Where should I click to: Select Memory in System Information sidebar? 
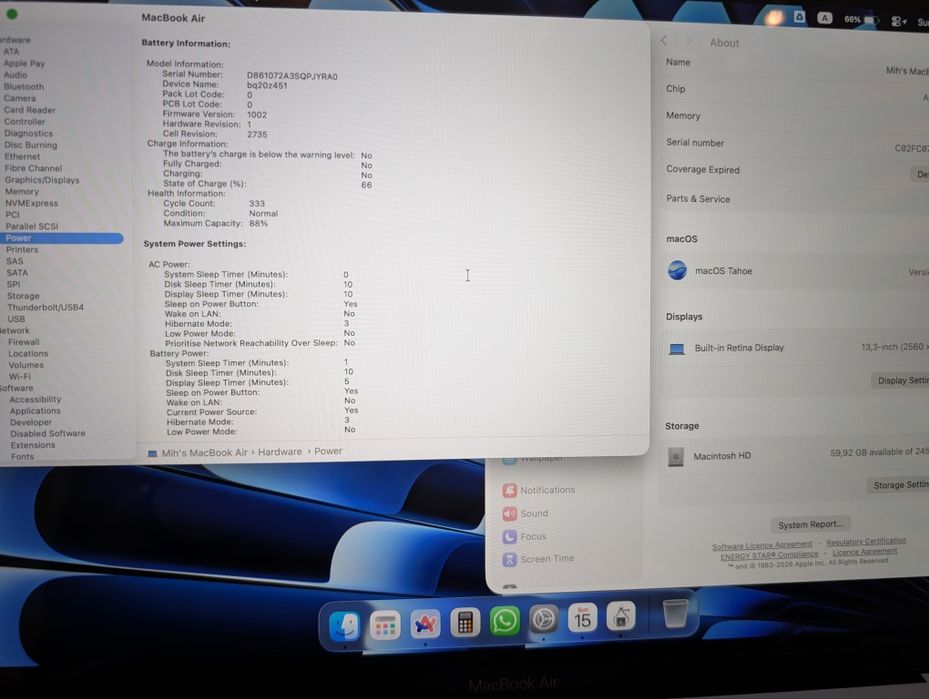pyautogui.click(x=21, y=191)
